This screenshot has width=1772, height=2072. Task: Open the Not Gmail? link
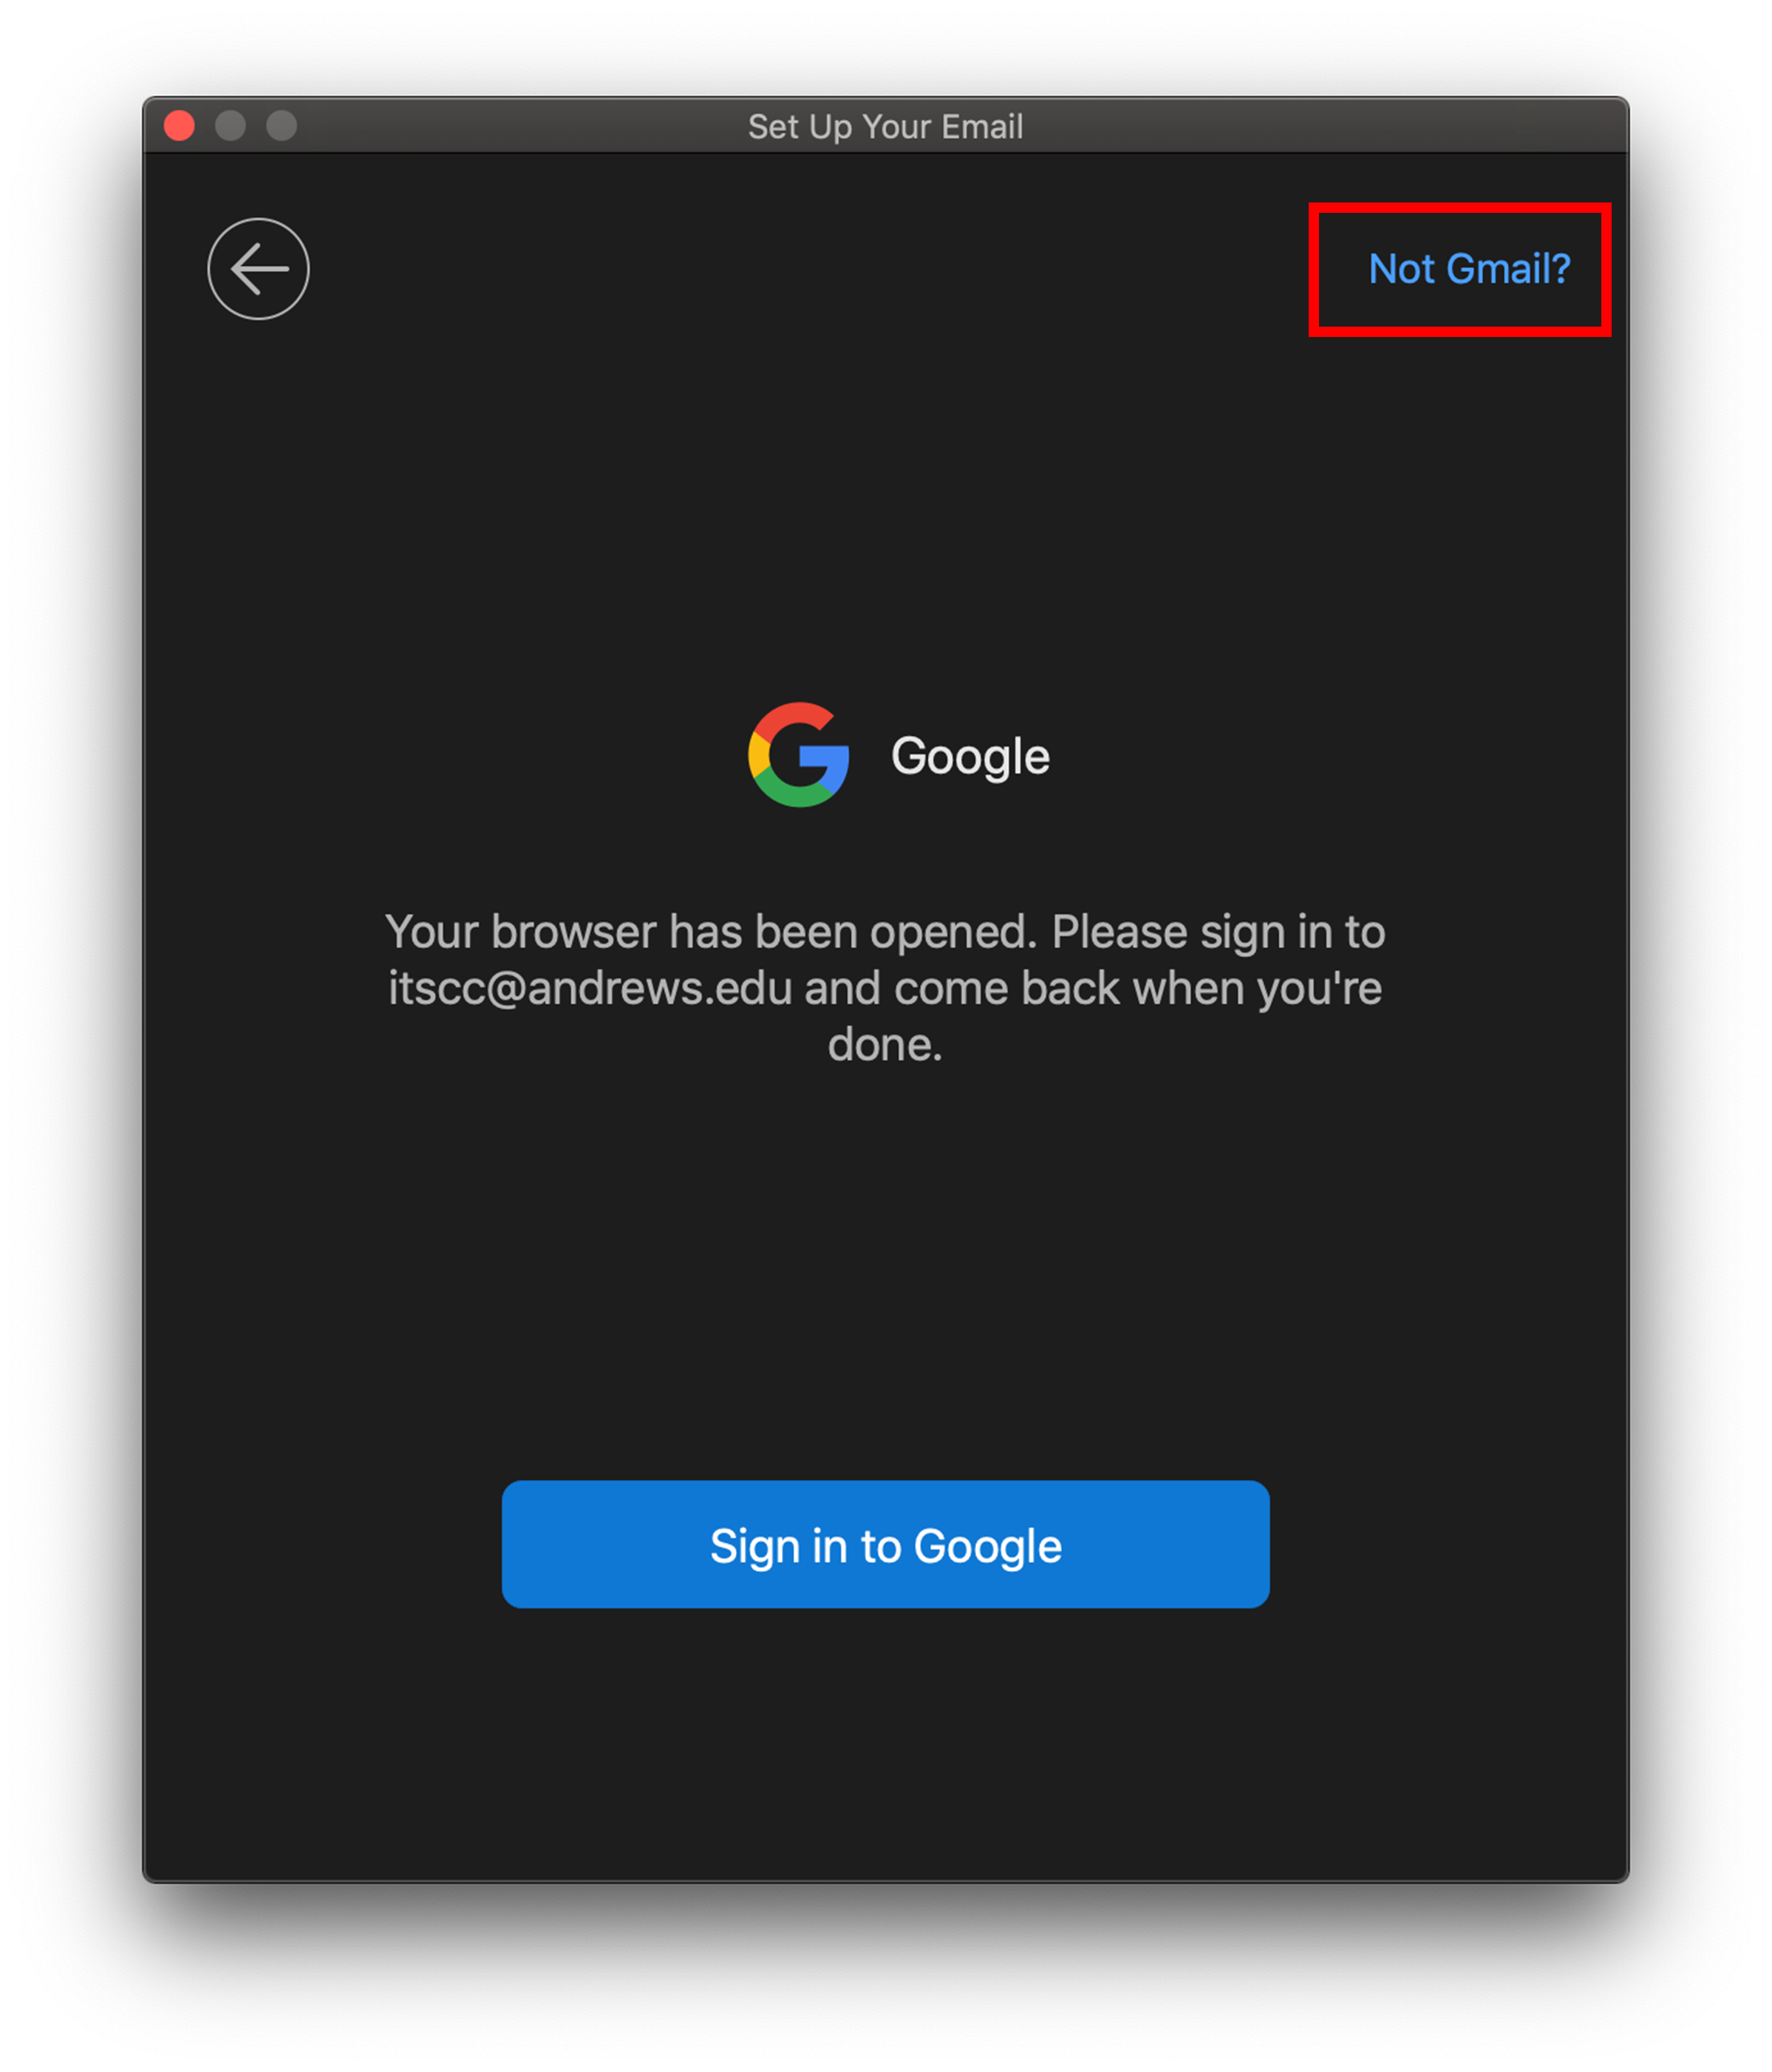[x=1468, y=269]
